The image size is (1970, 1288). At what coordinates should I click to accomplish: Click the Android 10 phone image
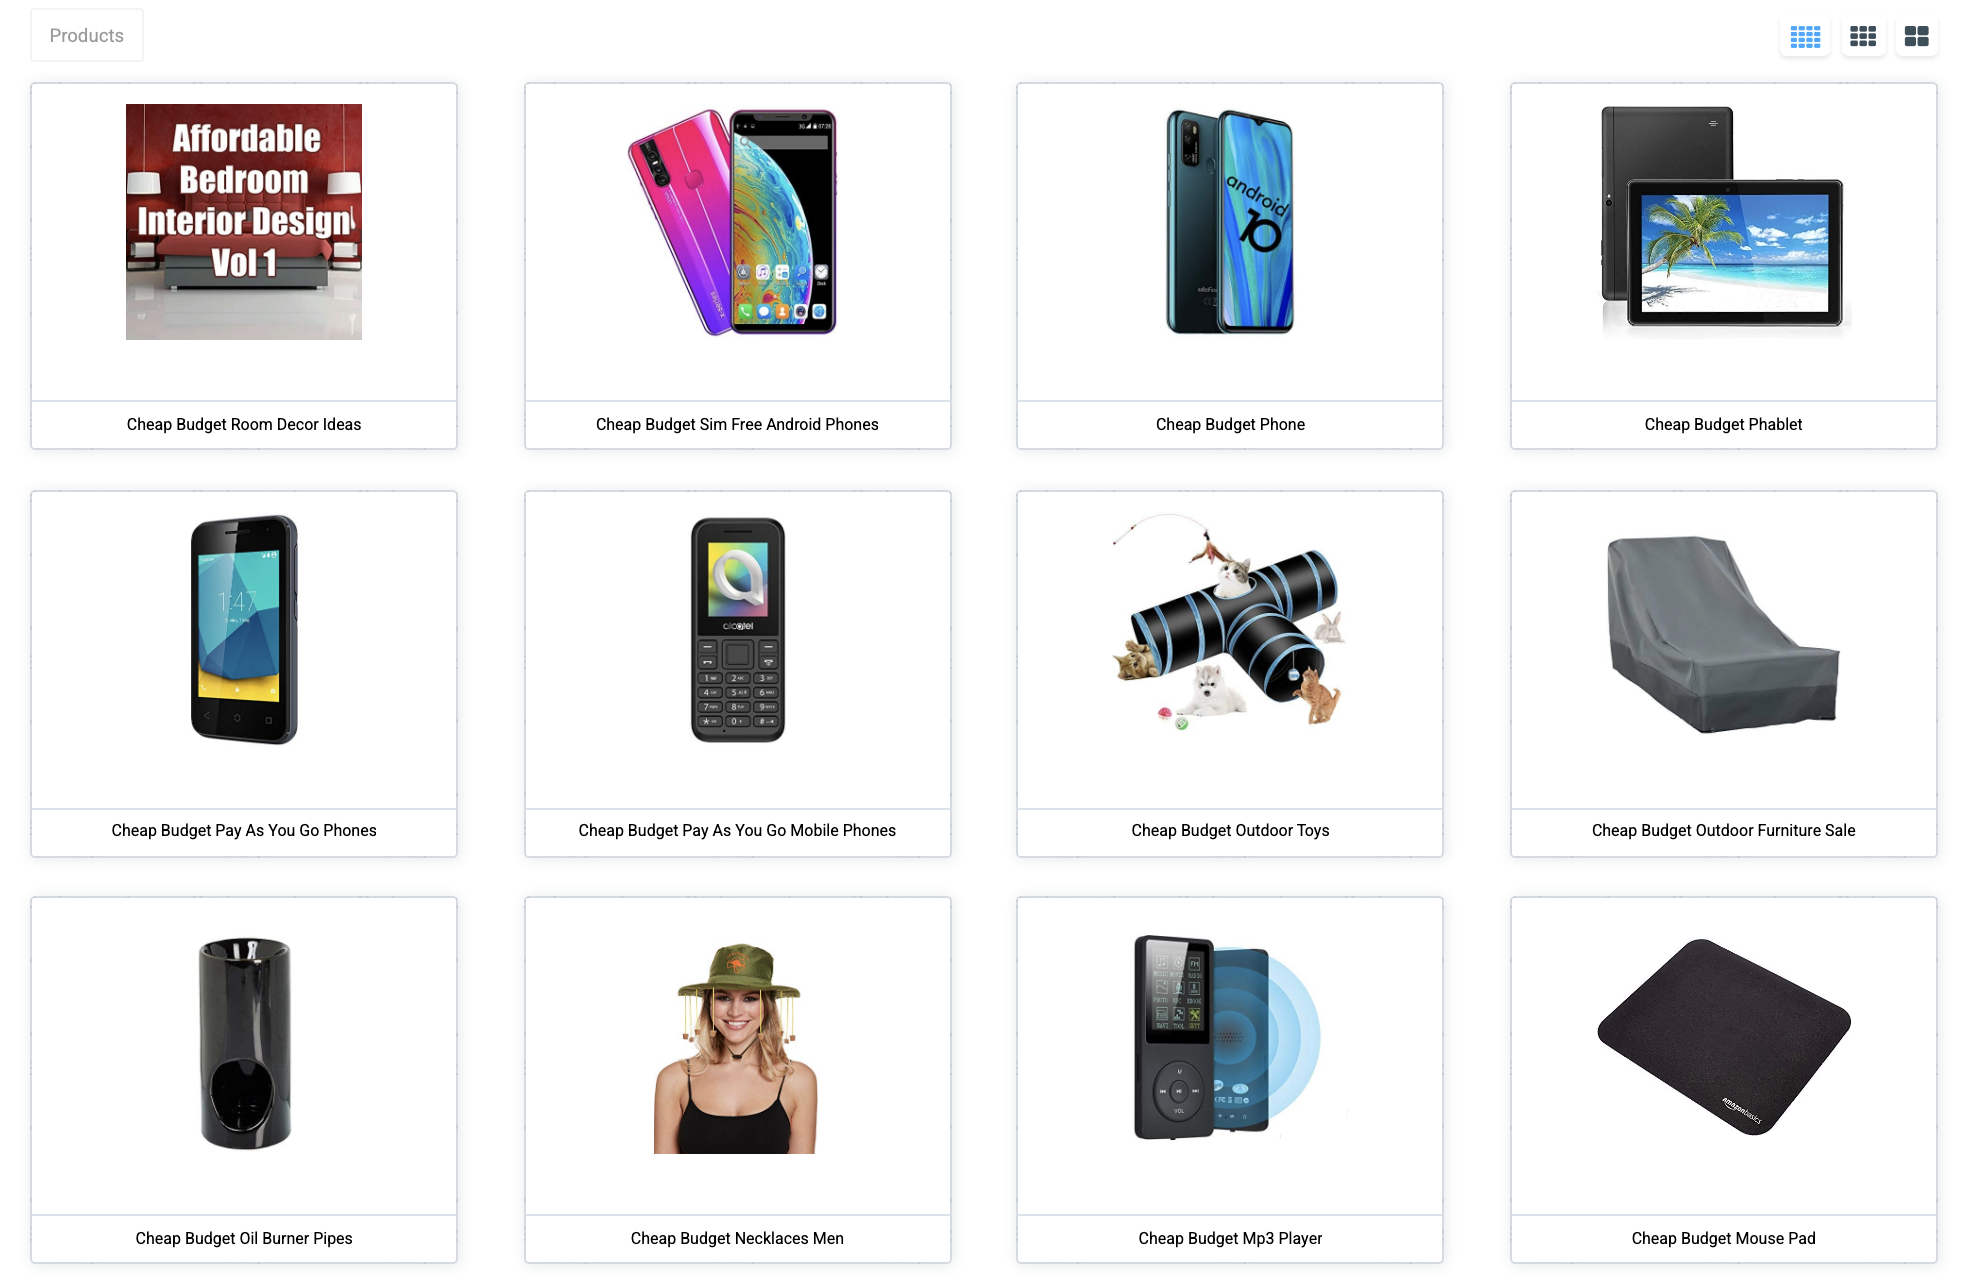pos(1230,222)
